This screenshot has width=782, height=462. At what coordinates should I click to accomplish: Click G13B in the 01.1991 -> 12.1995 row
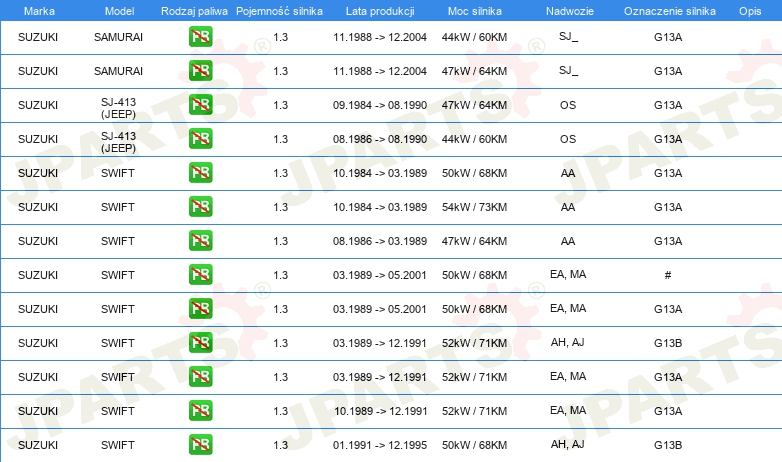[668, 445]
